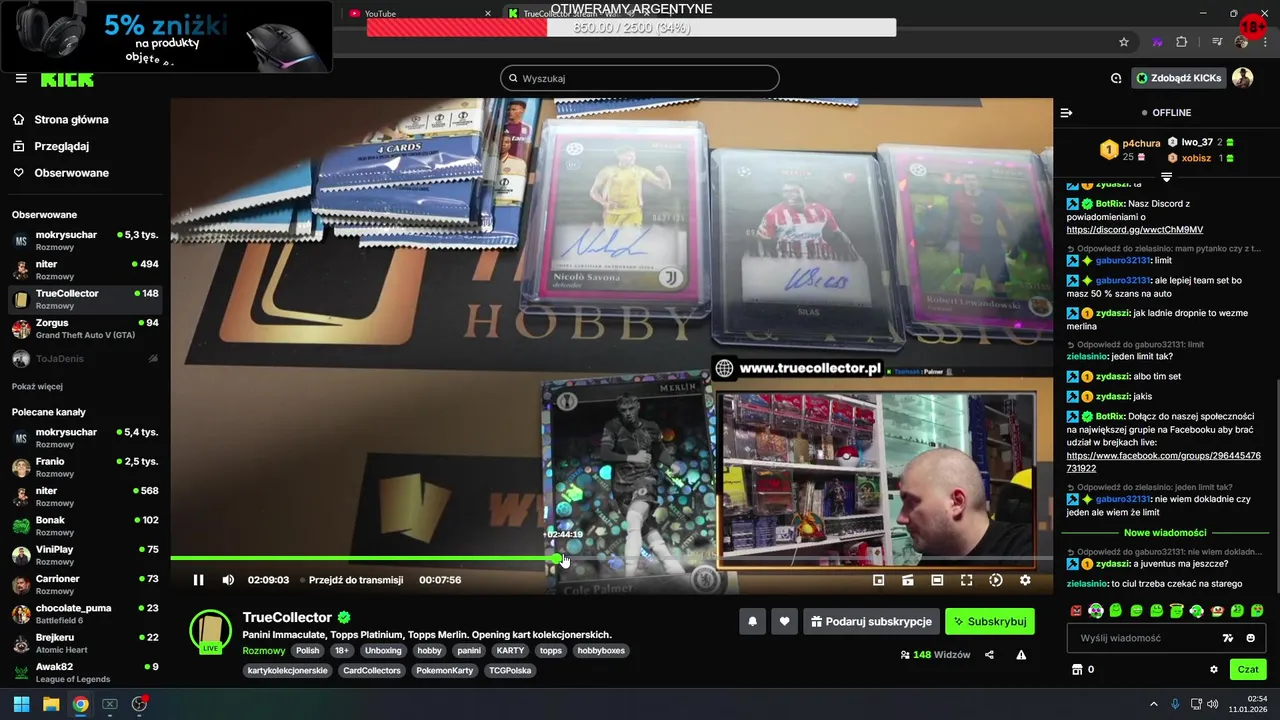Insert the red angry face emote

pos(1076,610)
